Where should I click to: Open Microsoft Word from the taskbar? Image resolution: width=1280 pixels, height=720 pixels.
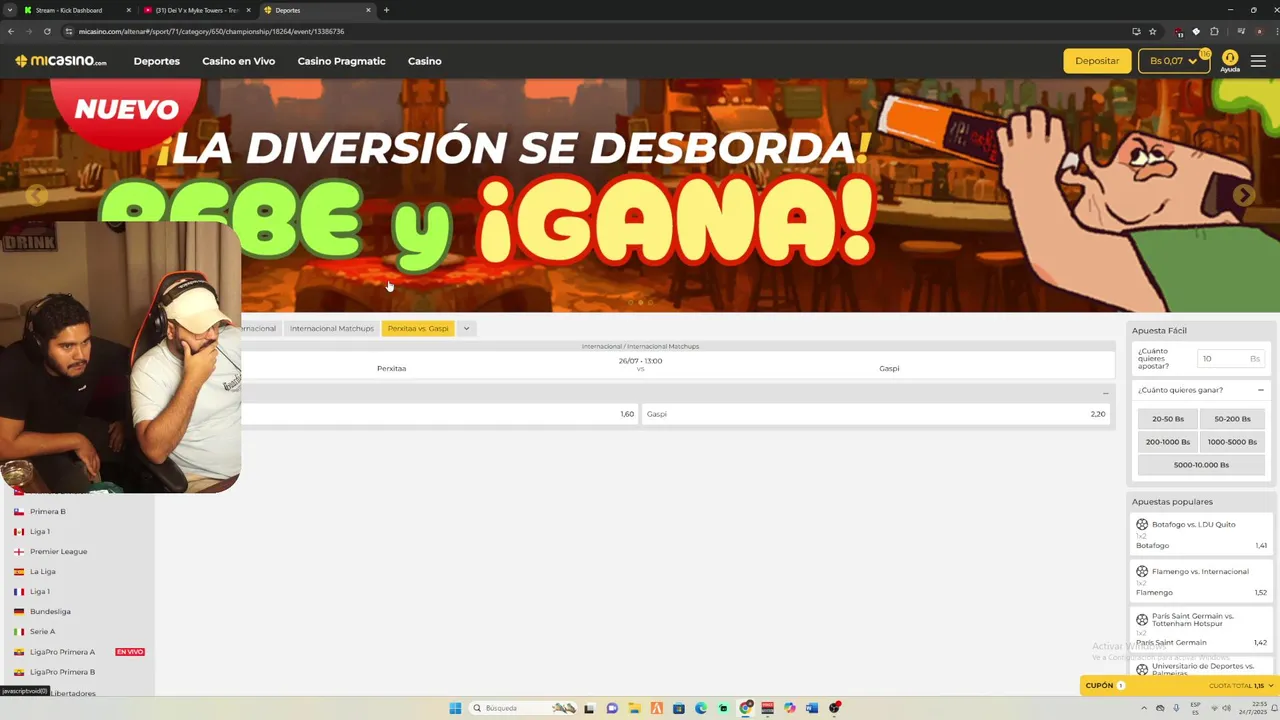pyautogui.click(x=812, y=708)
